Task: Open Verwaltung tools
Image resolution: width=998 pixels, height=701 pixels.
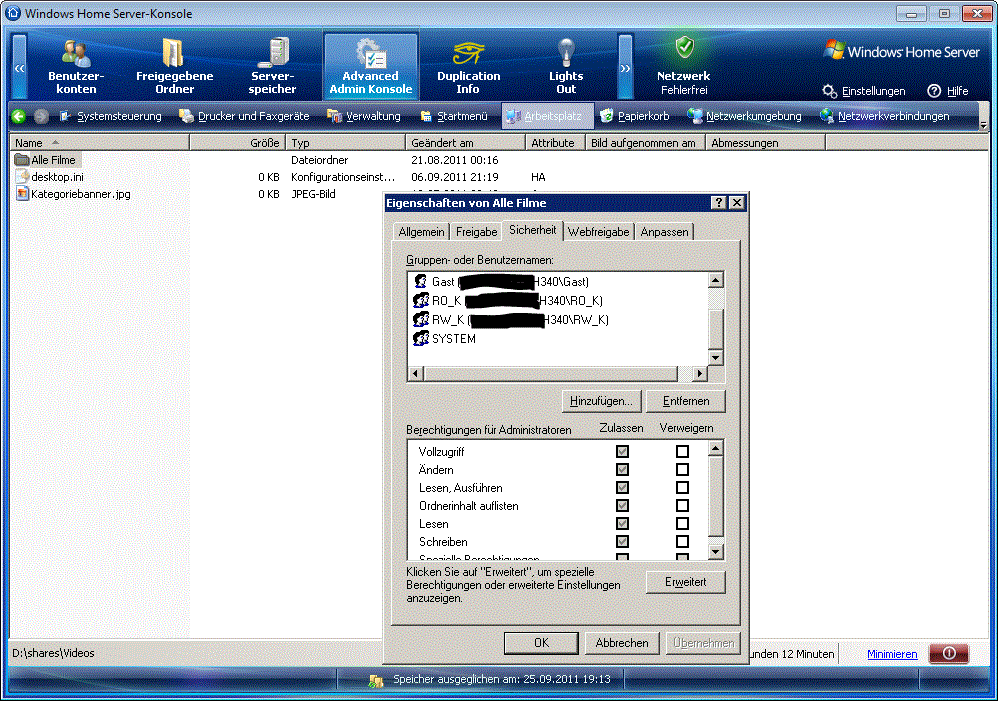Action: (x=363, y=116)
